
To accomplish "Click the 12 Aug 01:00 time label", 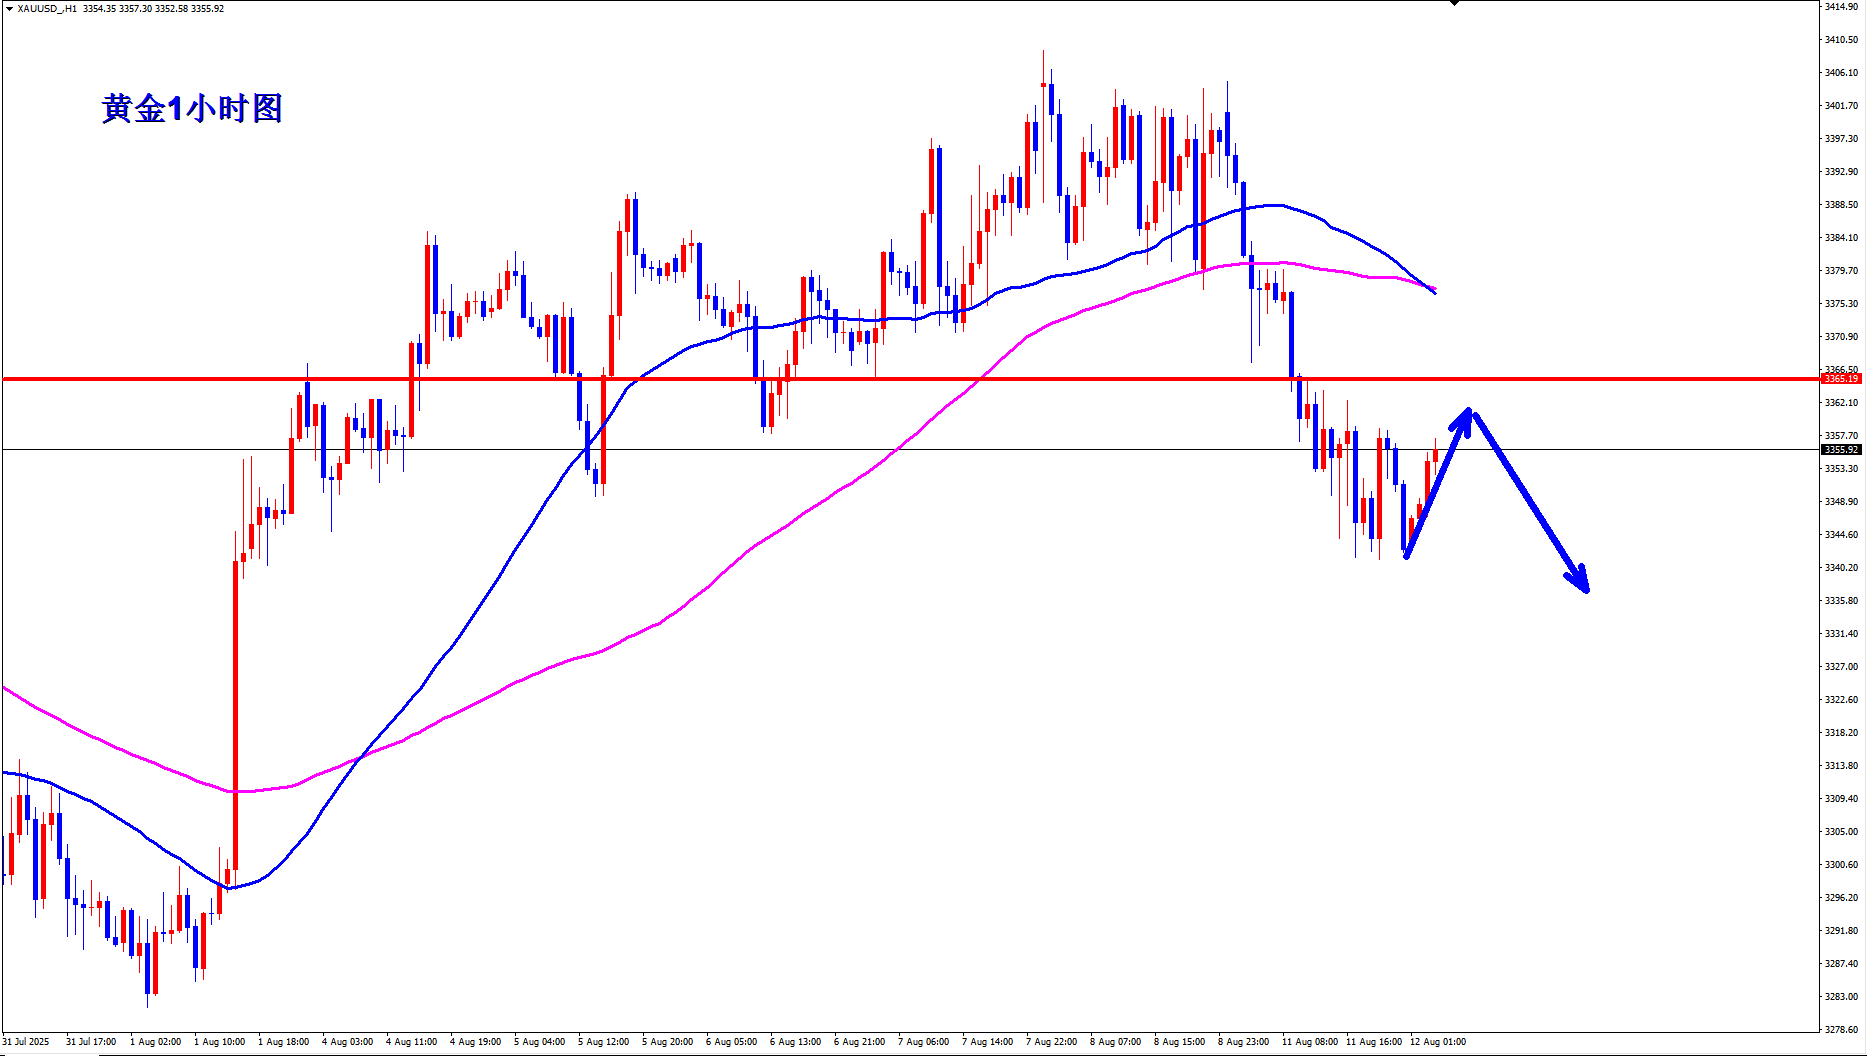I will 1438,1042.
